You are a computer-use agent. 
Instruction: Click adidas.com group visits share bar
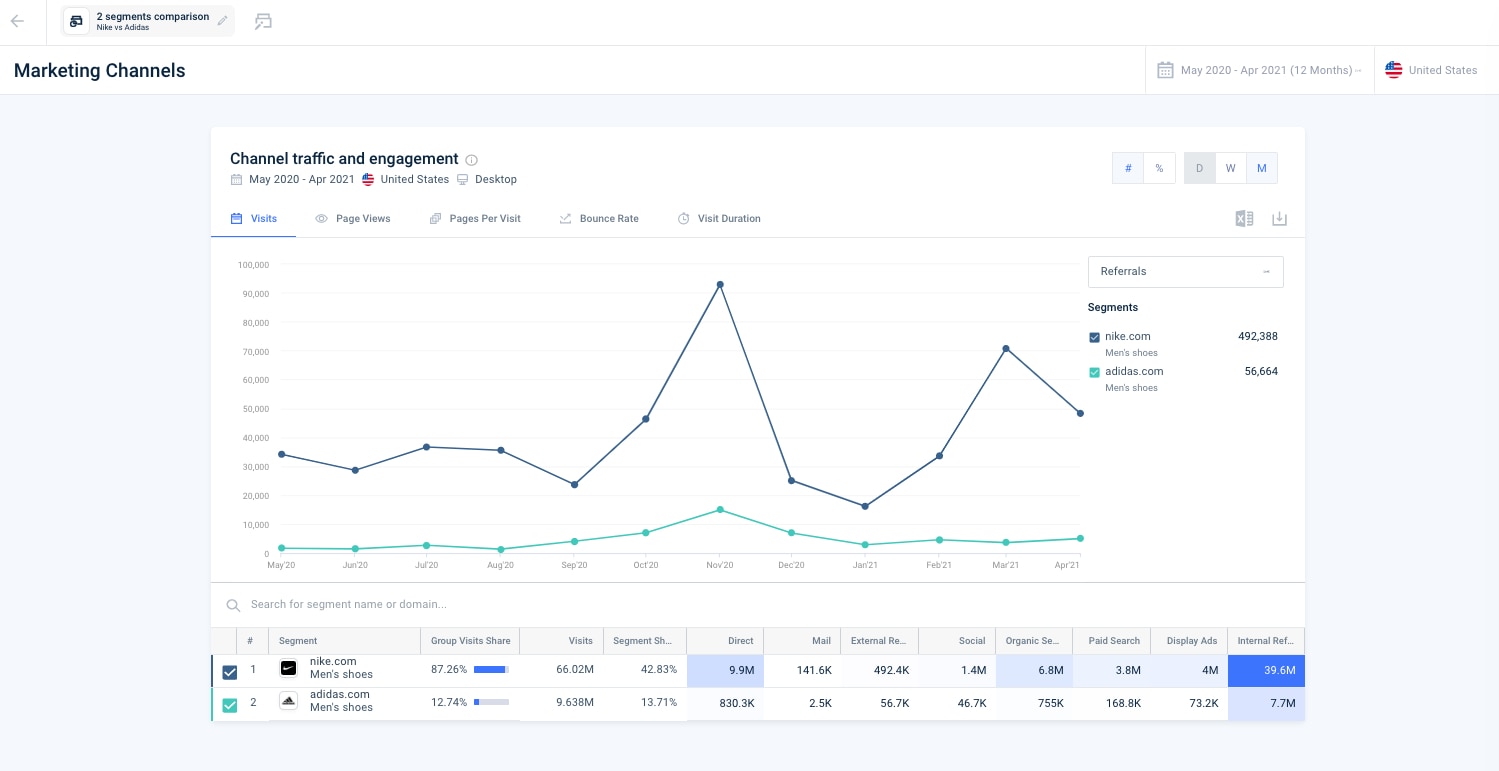pos(491,702)
